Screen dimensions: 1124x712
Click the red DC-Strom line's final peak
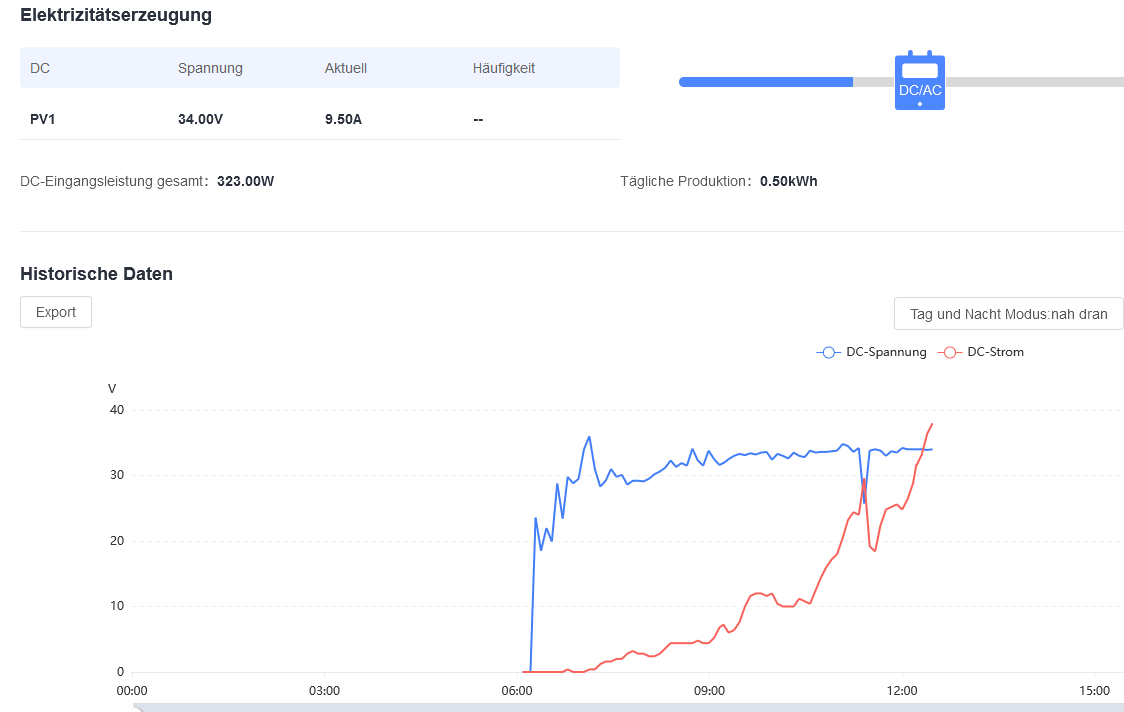point(932,425)
